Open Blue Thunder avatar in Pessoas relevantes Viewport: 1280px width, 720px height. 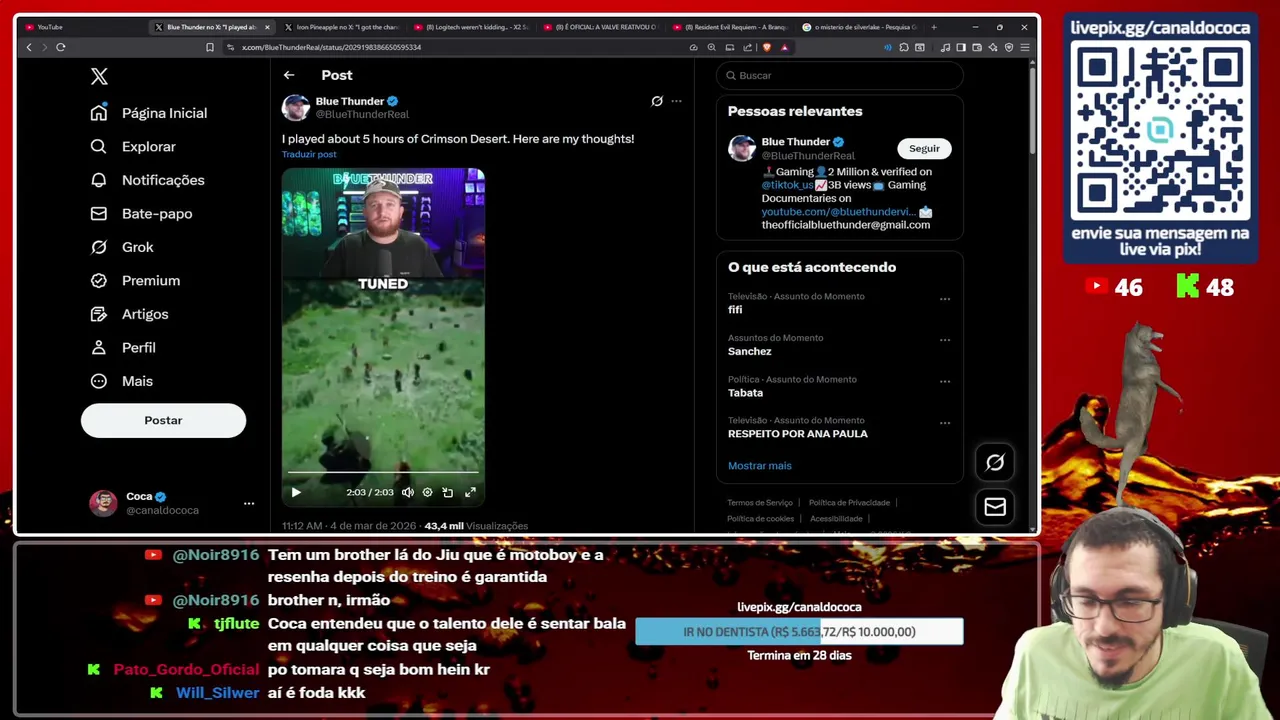pos(742,148)
